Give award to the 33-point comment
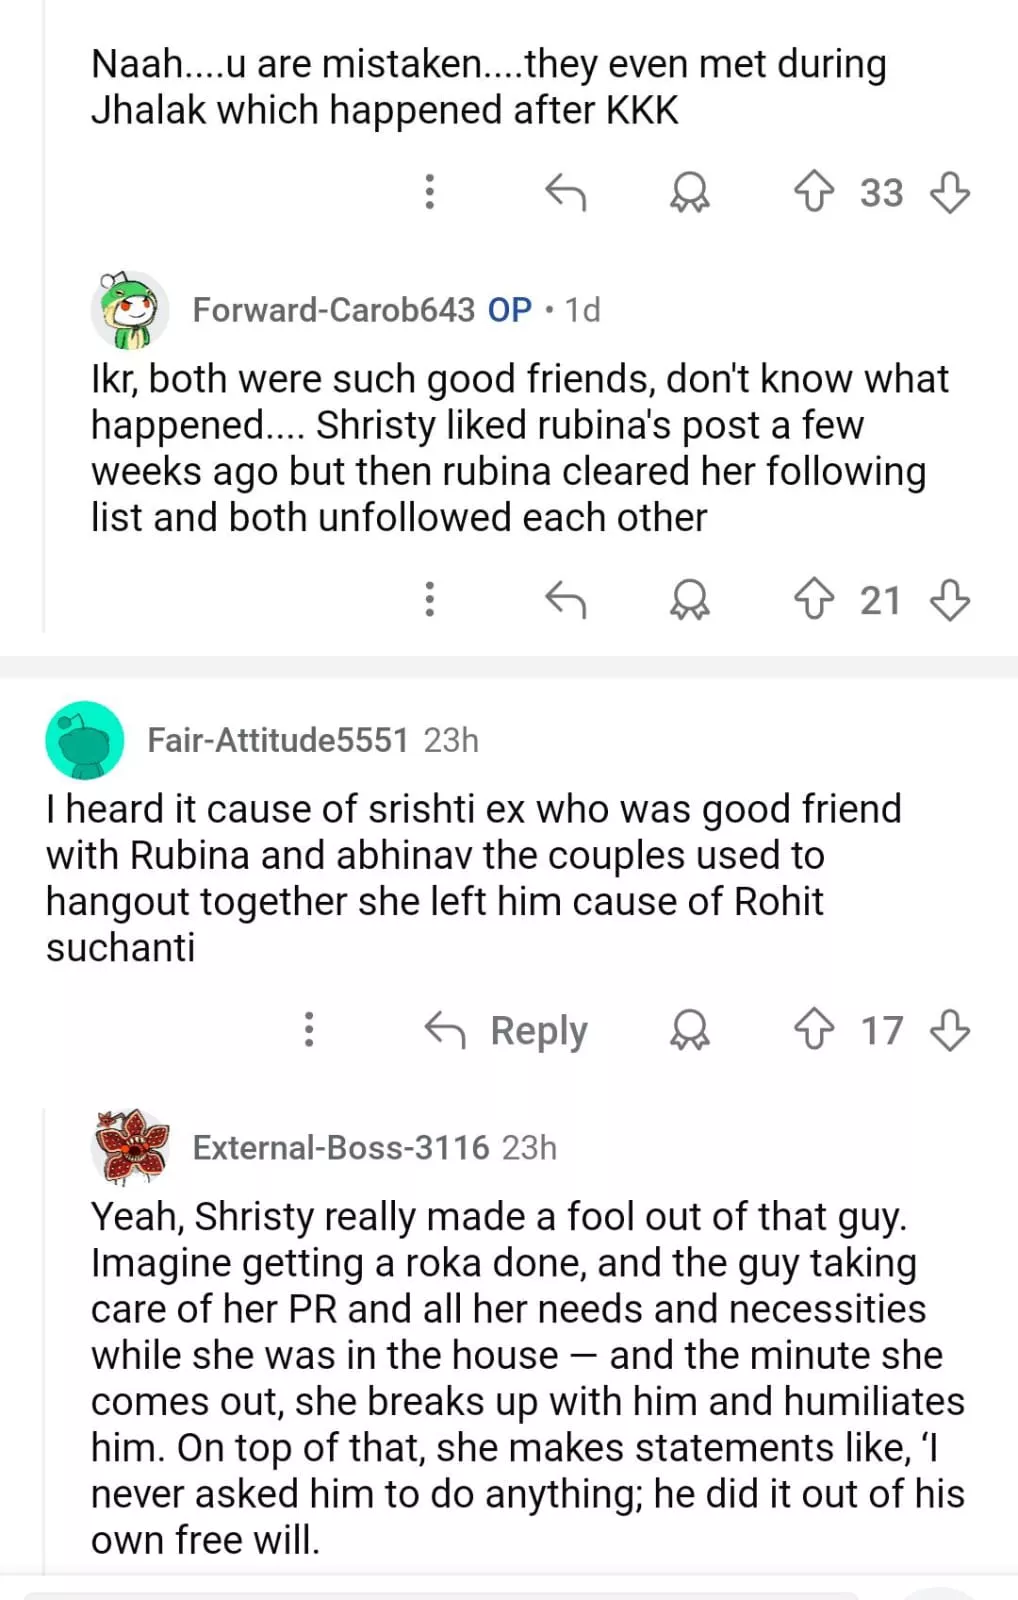Screen dimensions: 1018x1600 pos(689,191)
